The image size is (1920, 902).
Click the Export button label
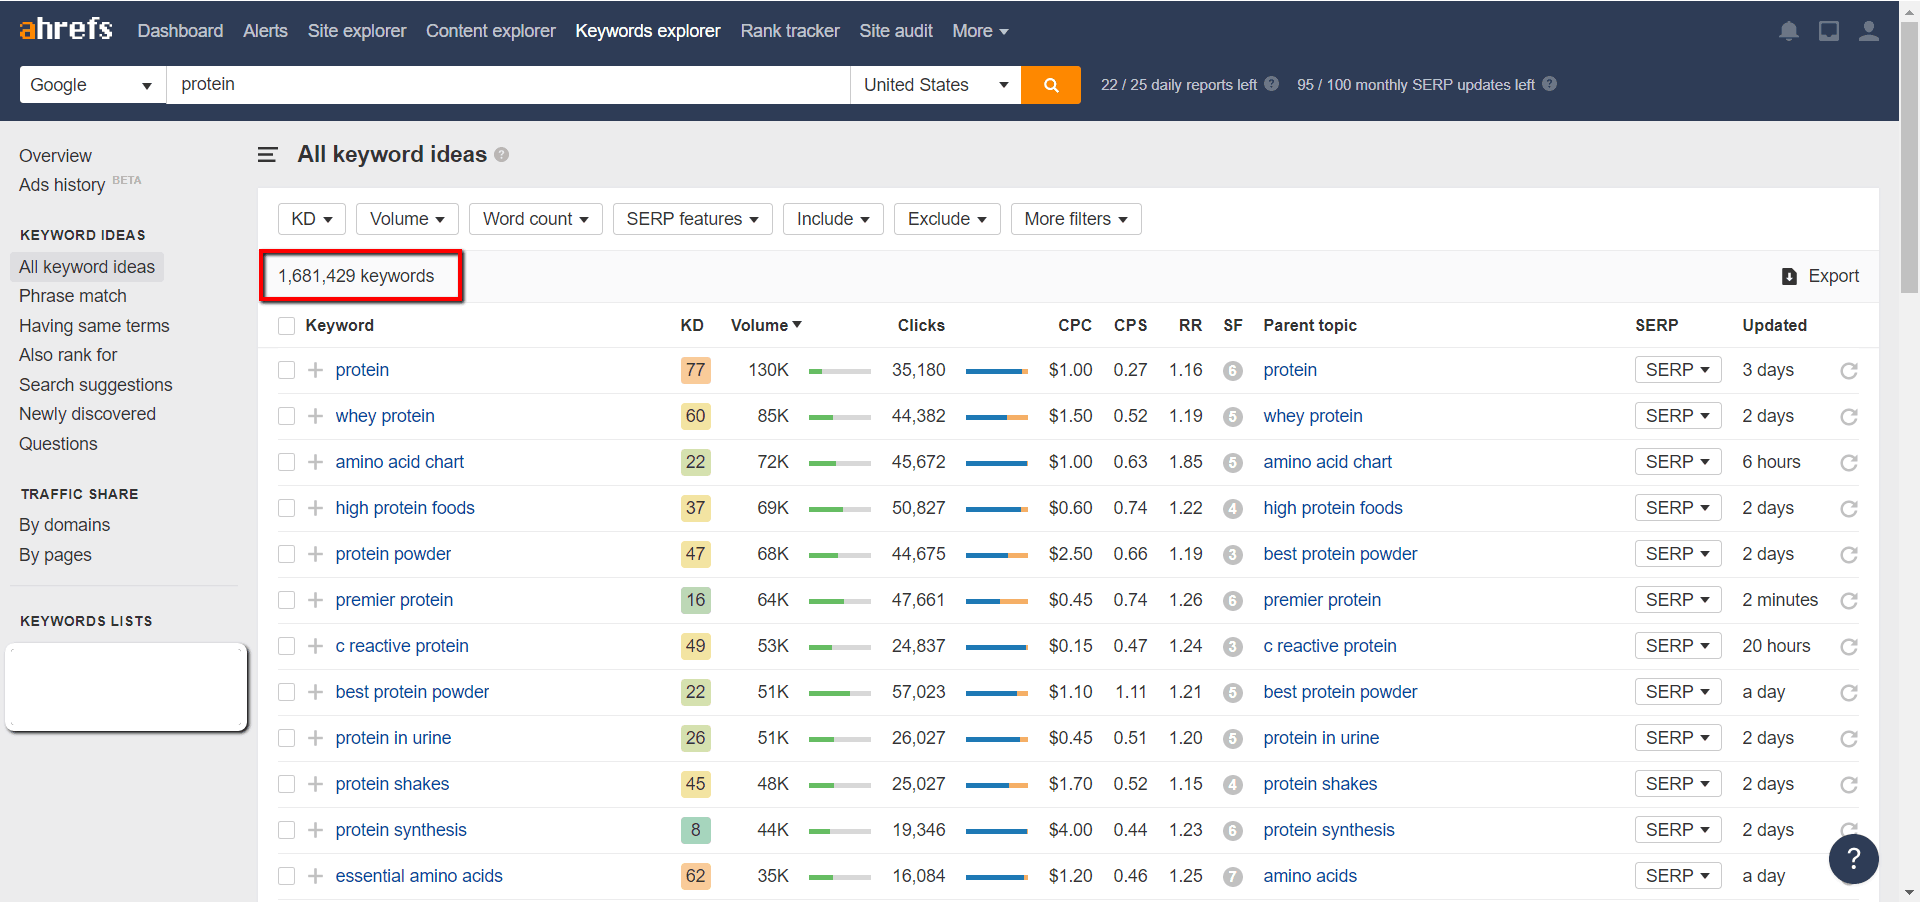coord(1834,276)
